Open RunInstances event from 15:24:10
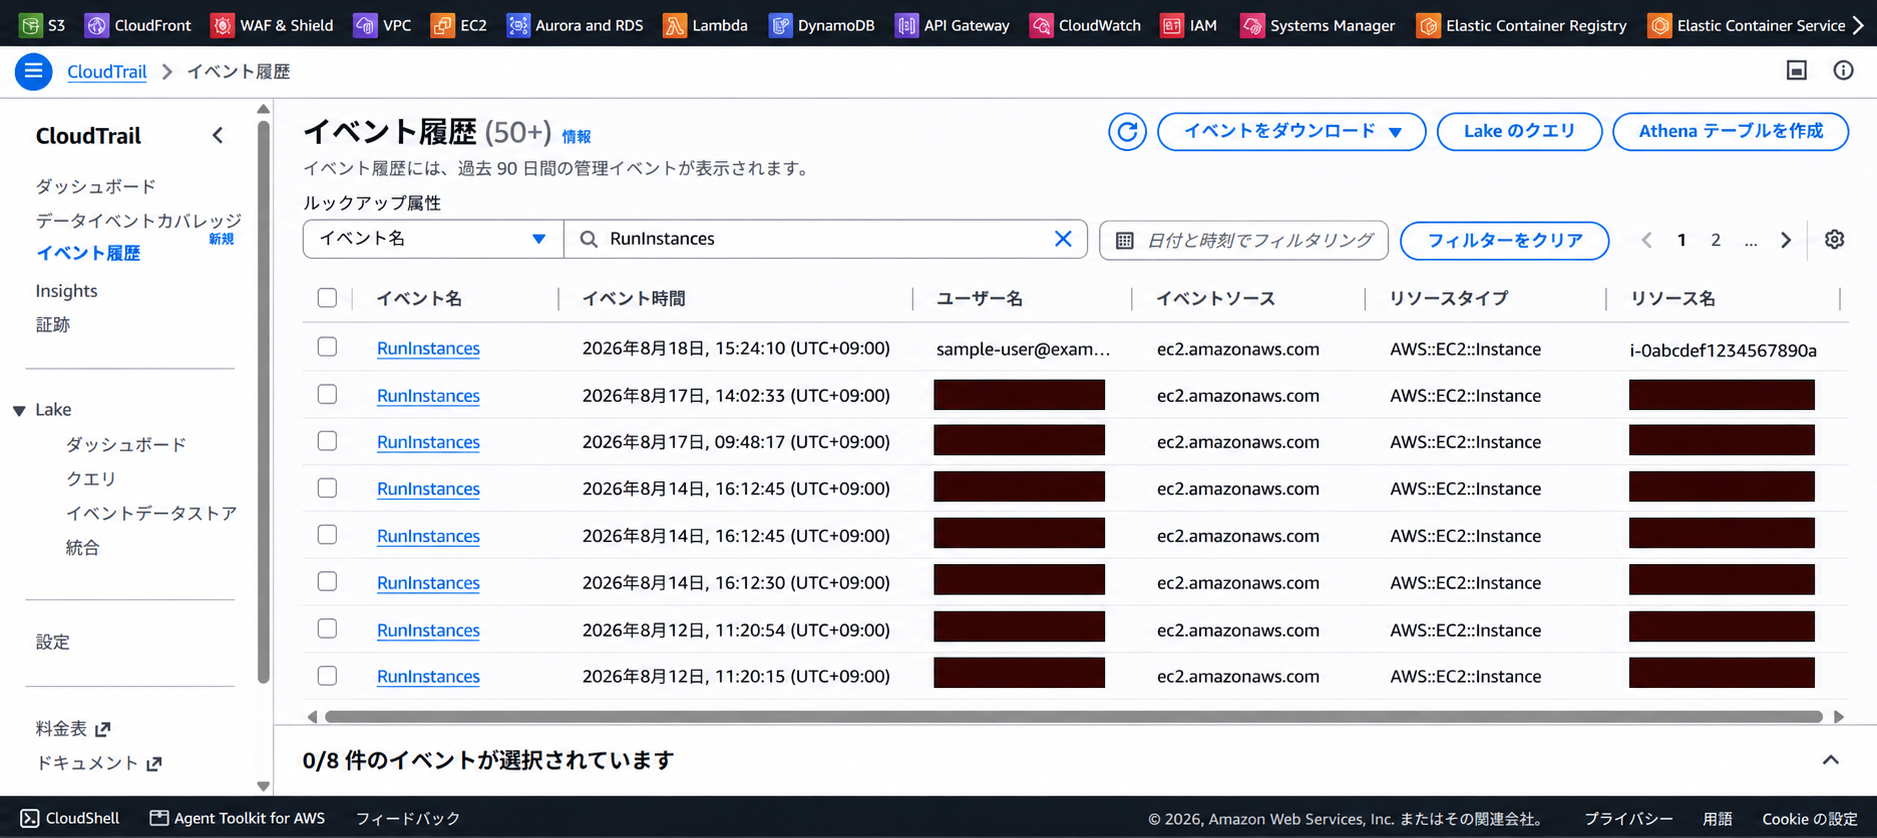Image resolution: width=1877 pixels, height=838 pixels. point(428,348)
